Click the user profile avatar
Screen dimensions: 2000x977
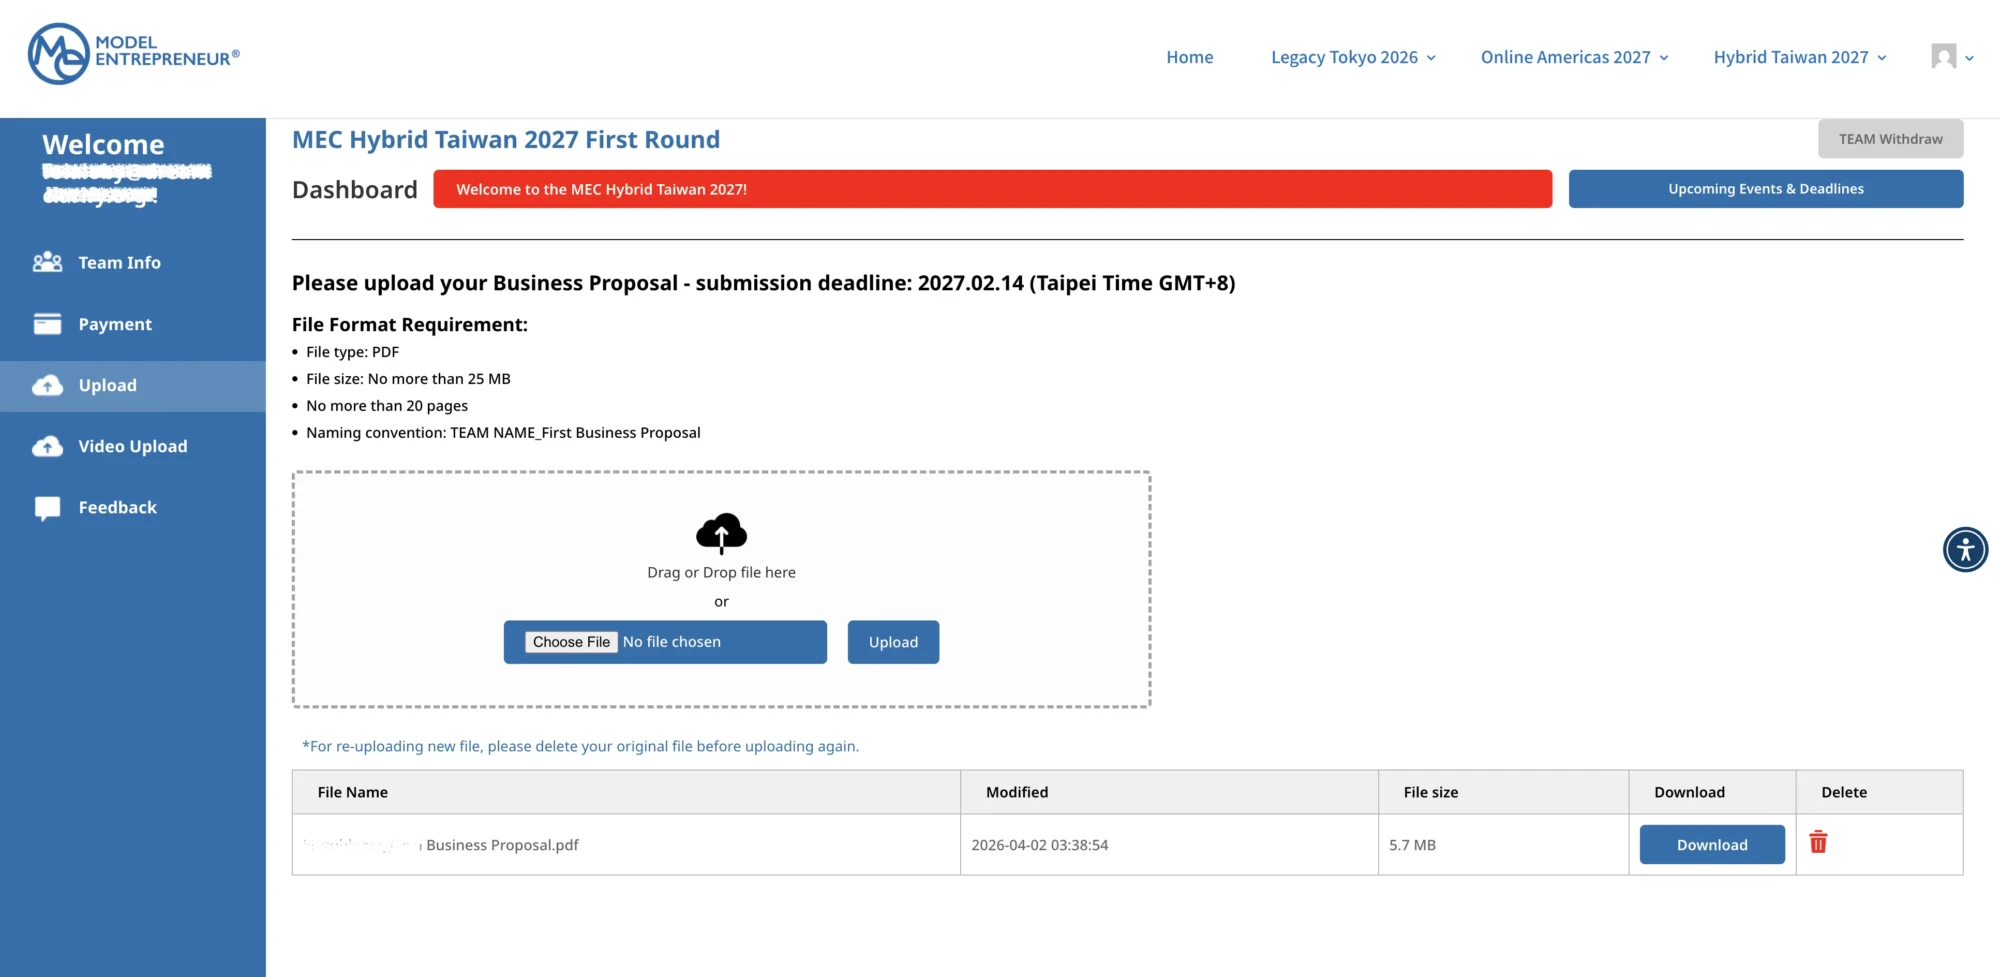tap(1943, 56)
